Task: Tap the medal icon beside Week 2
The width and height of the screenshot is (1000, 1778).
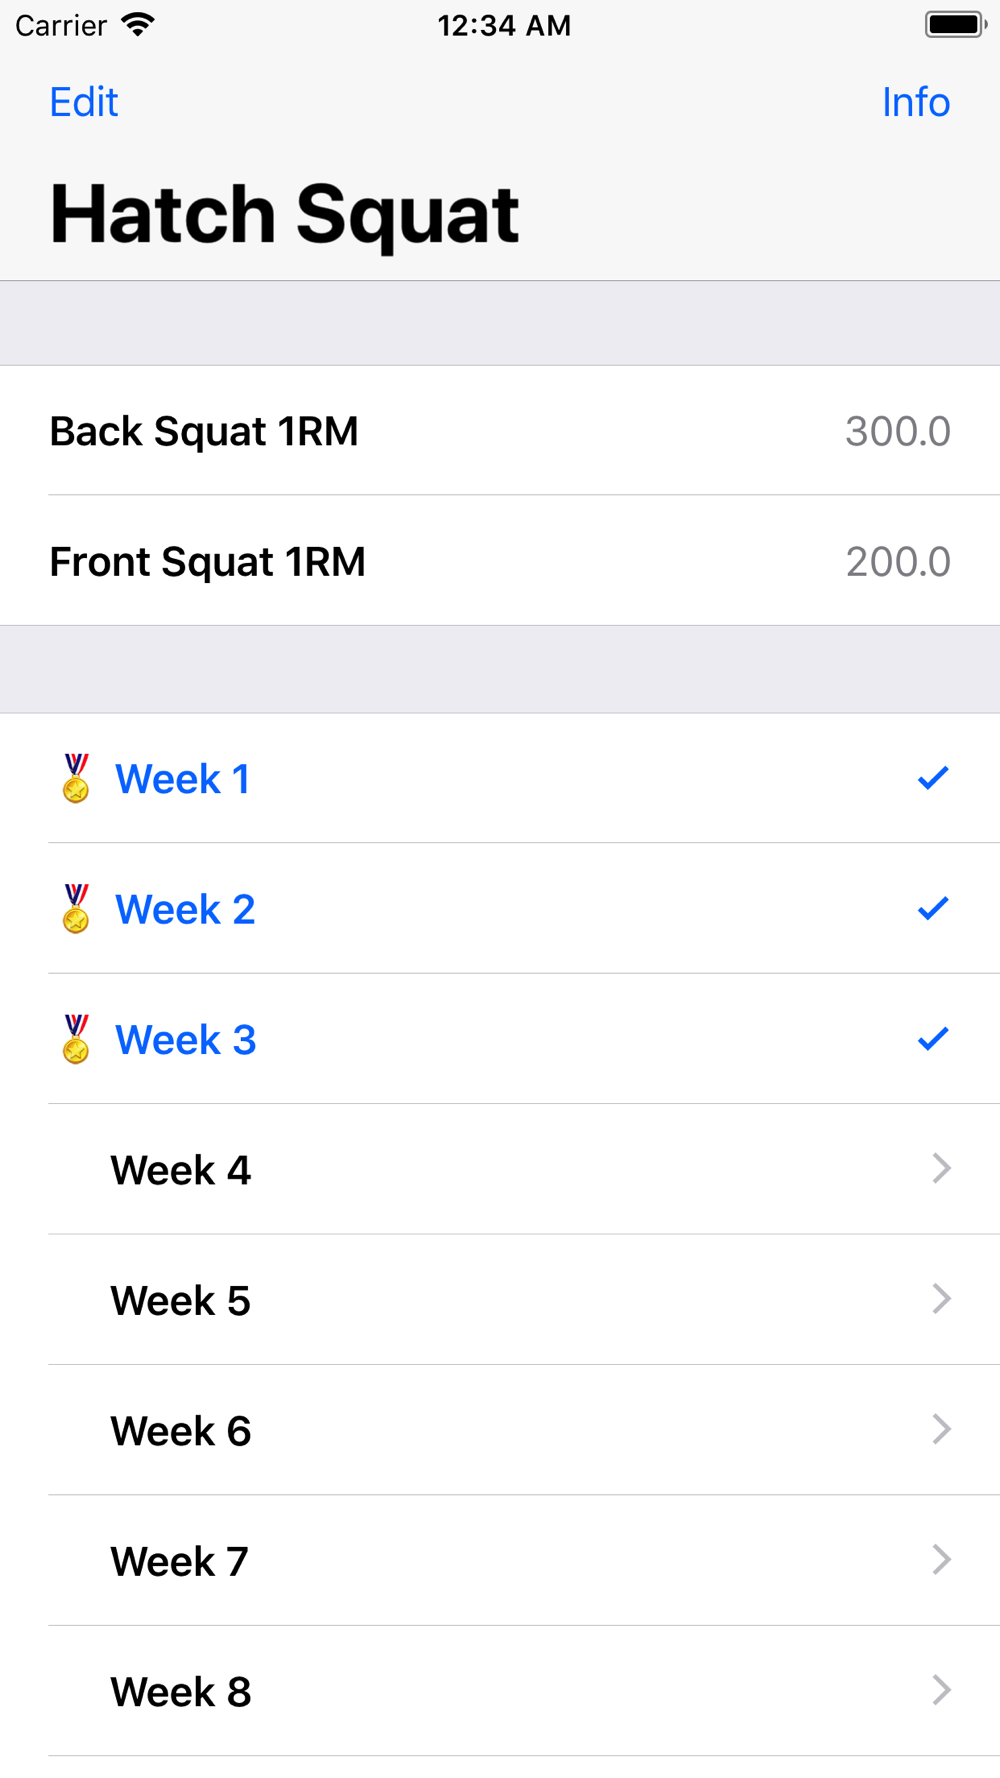Action: [76, 908]
